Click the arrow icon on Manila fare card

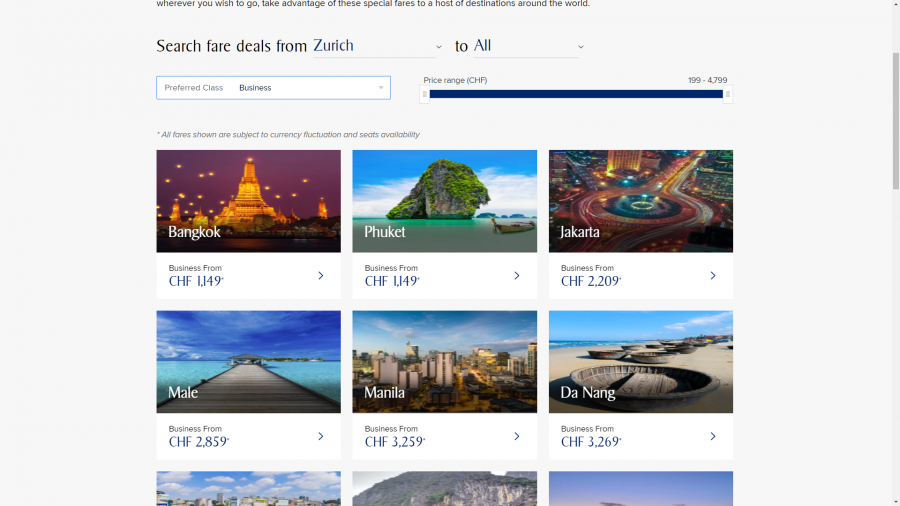(517, 437)
